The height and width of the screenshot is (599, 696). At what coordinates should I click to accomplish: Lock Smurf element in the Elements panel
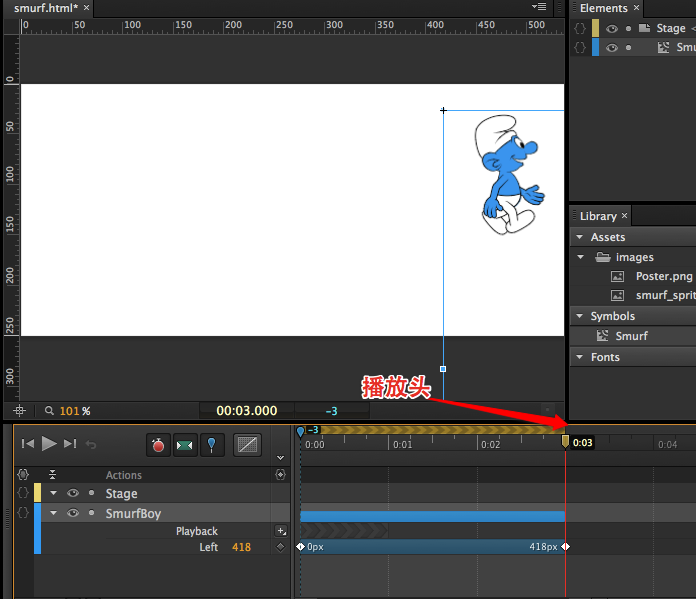(629, 48)
